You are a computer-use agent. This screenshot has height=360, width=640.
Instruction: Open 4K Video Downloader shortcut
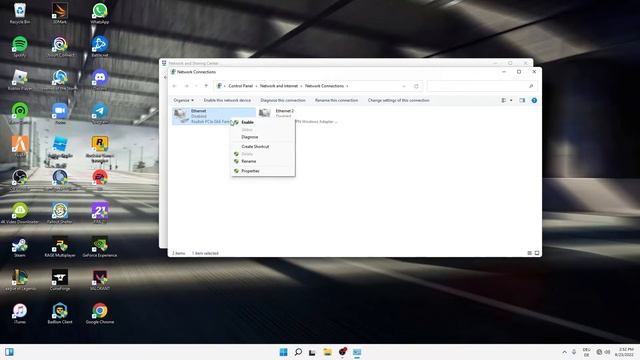point(20,213)
